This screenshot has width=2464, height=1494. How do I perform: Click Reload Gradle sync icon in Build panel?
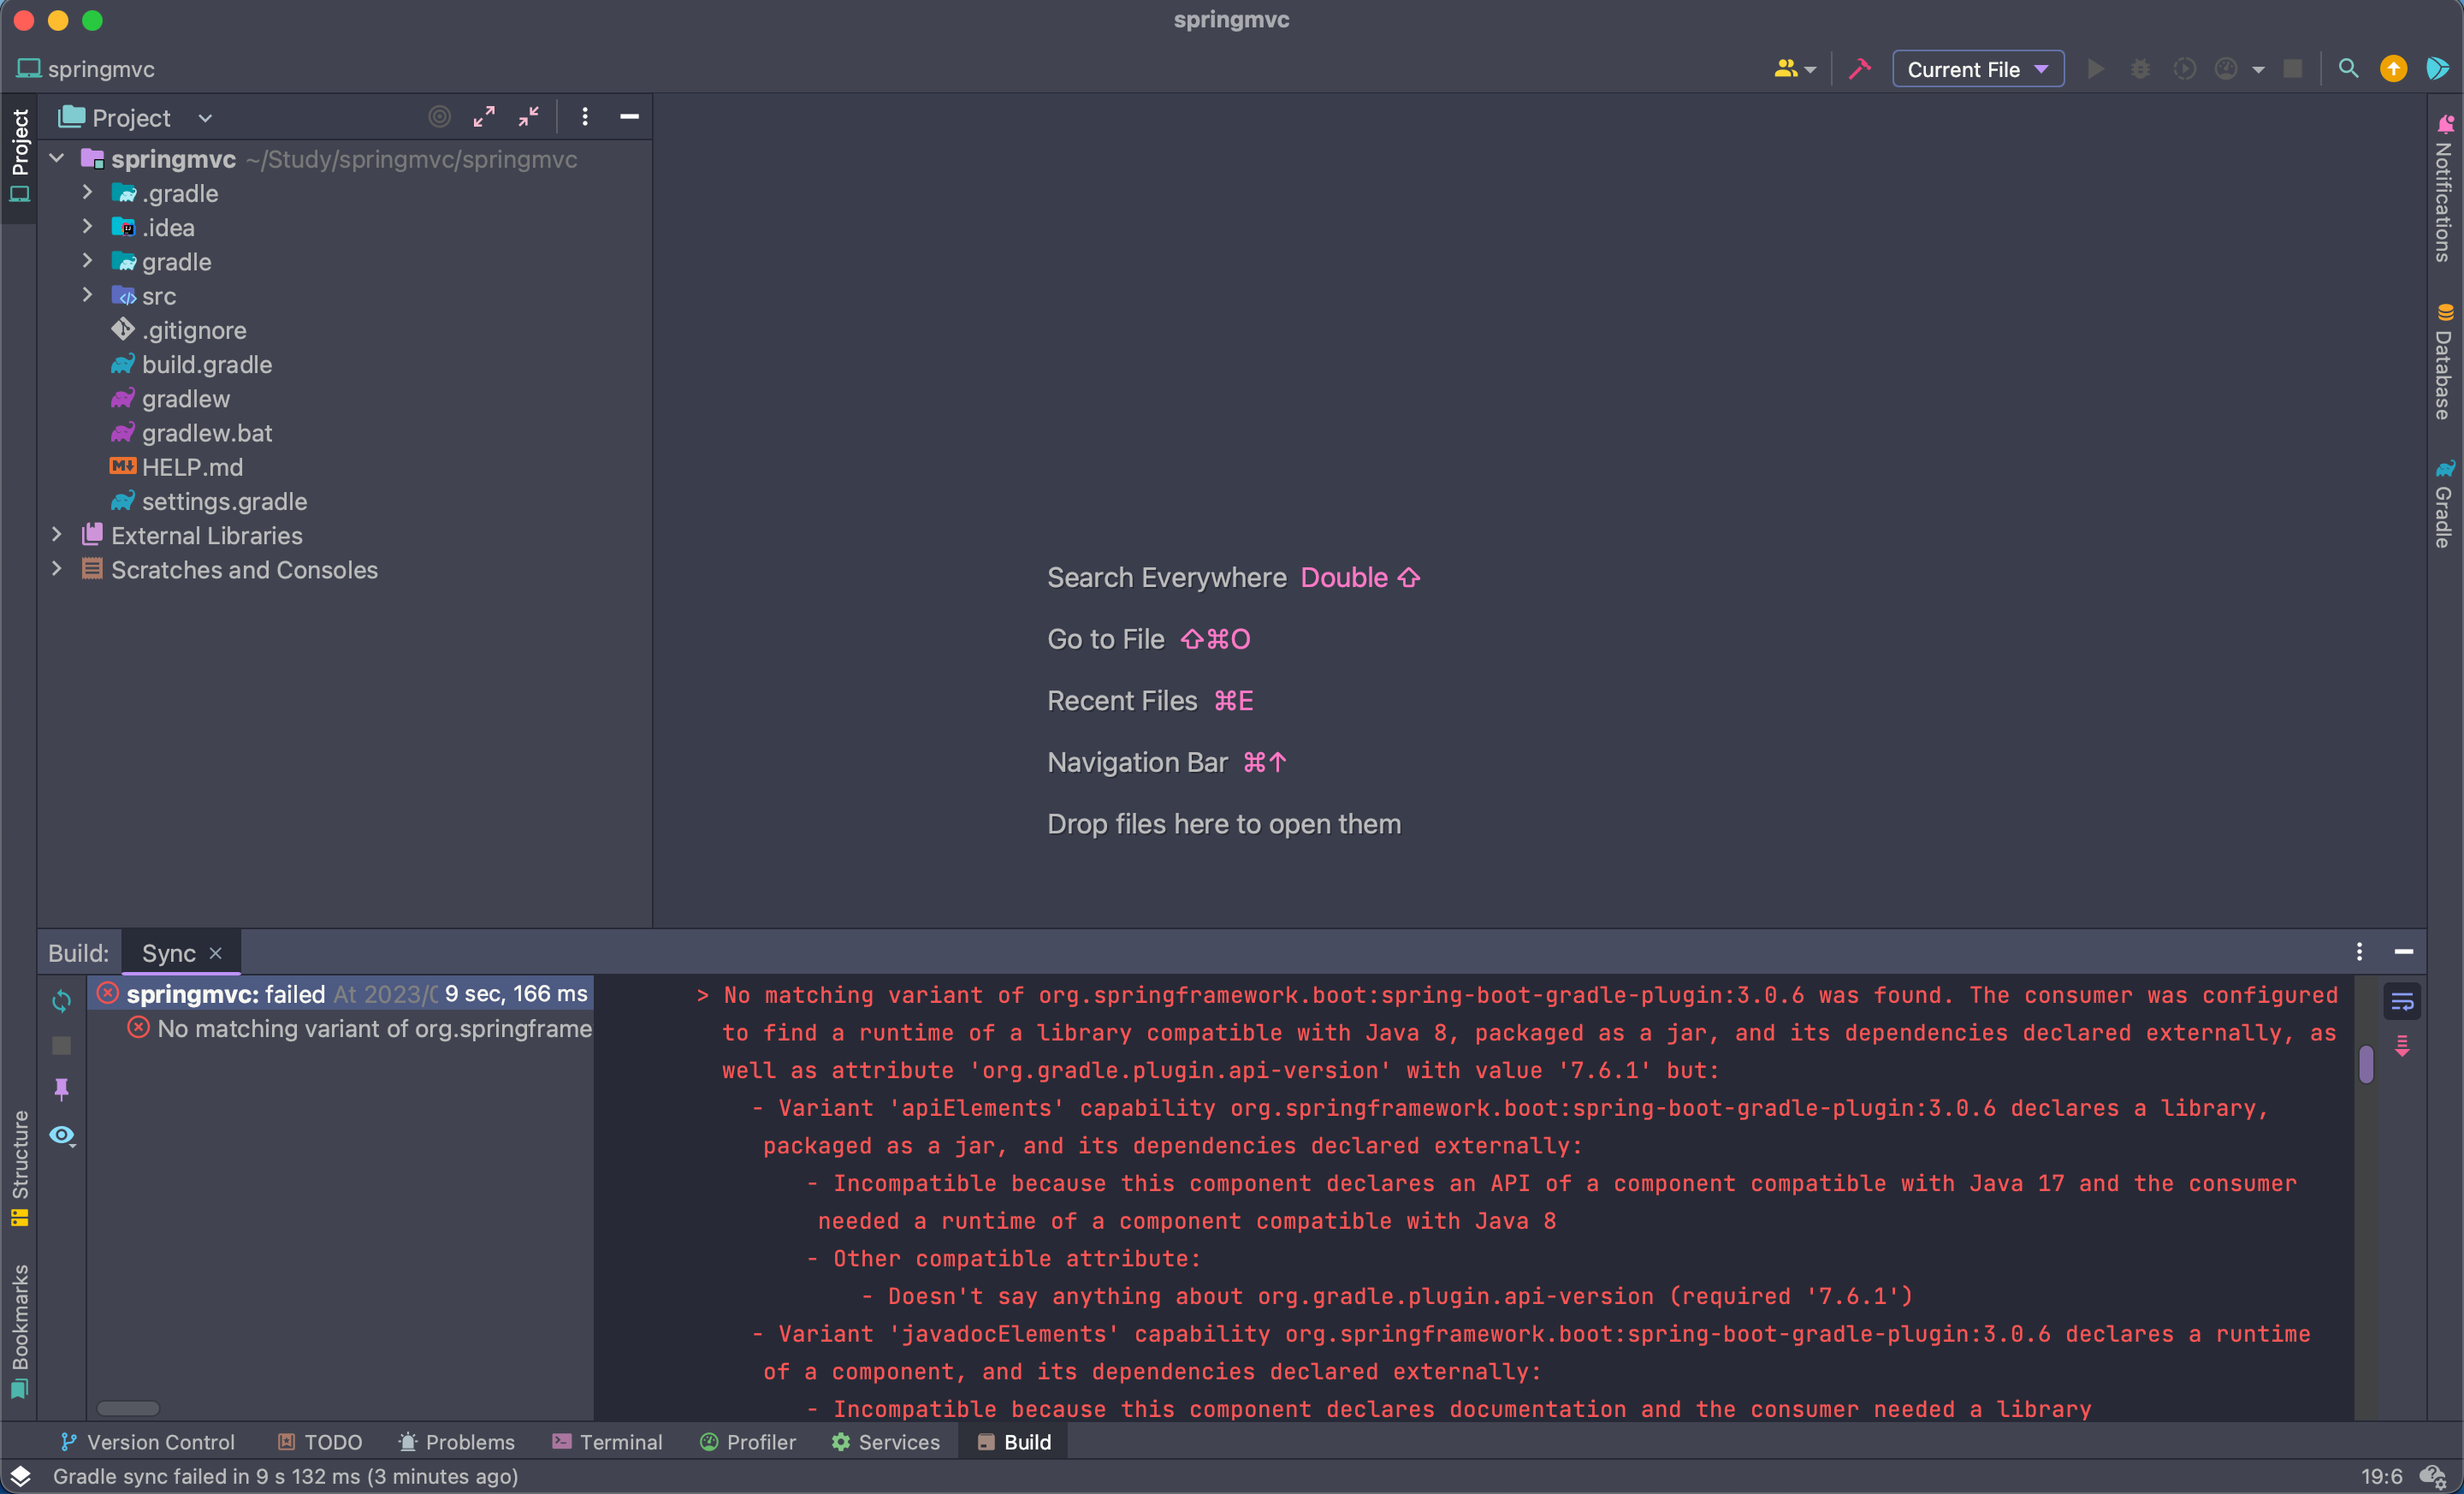click(62, 1001)
